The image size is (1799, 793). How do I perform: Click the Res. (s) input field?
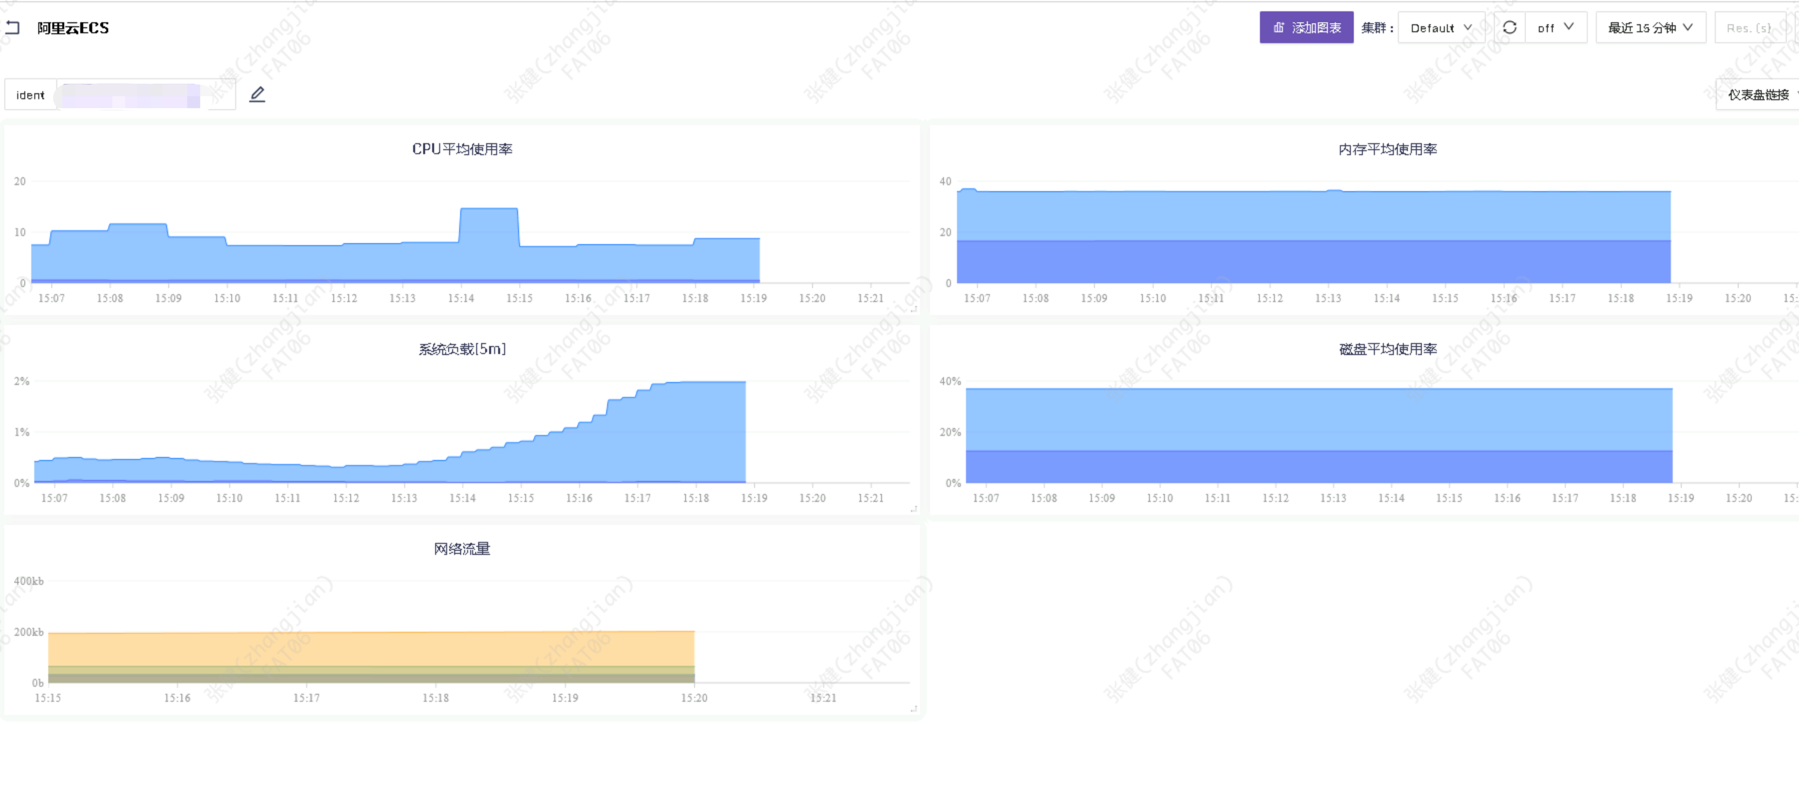(x=1751, y=28)
